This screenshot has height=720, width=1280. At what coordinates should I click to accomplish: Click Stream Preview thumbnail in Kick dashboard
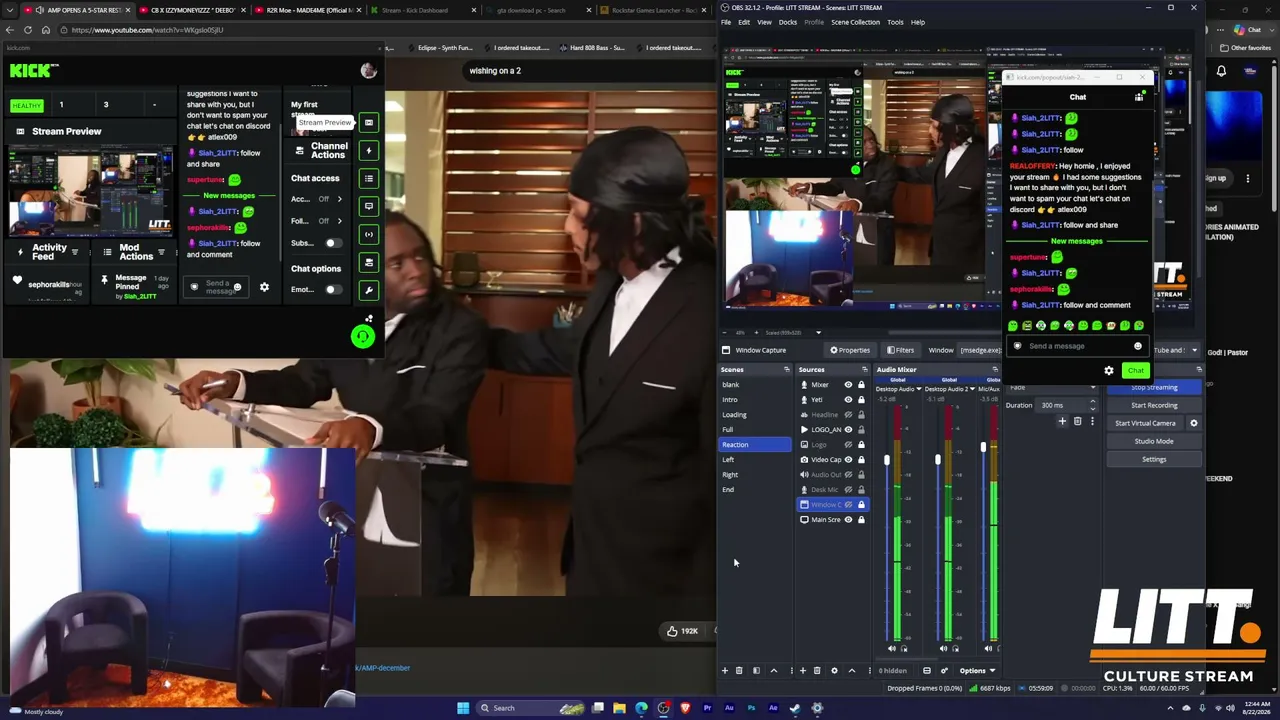(91, 191)
